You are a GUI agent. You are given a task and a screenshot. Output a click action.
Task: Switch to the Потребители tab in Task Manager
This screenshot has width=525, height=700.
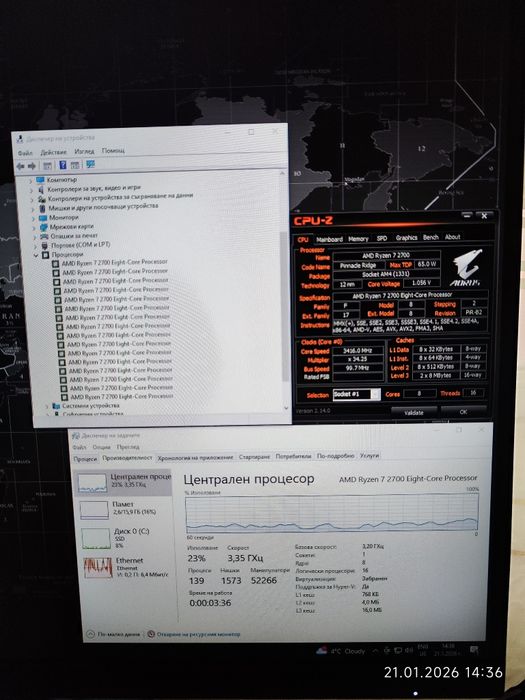tap(293, 456)
